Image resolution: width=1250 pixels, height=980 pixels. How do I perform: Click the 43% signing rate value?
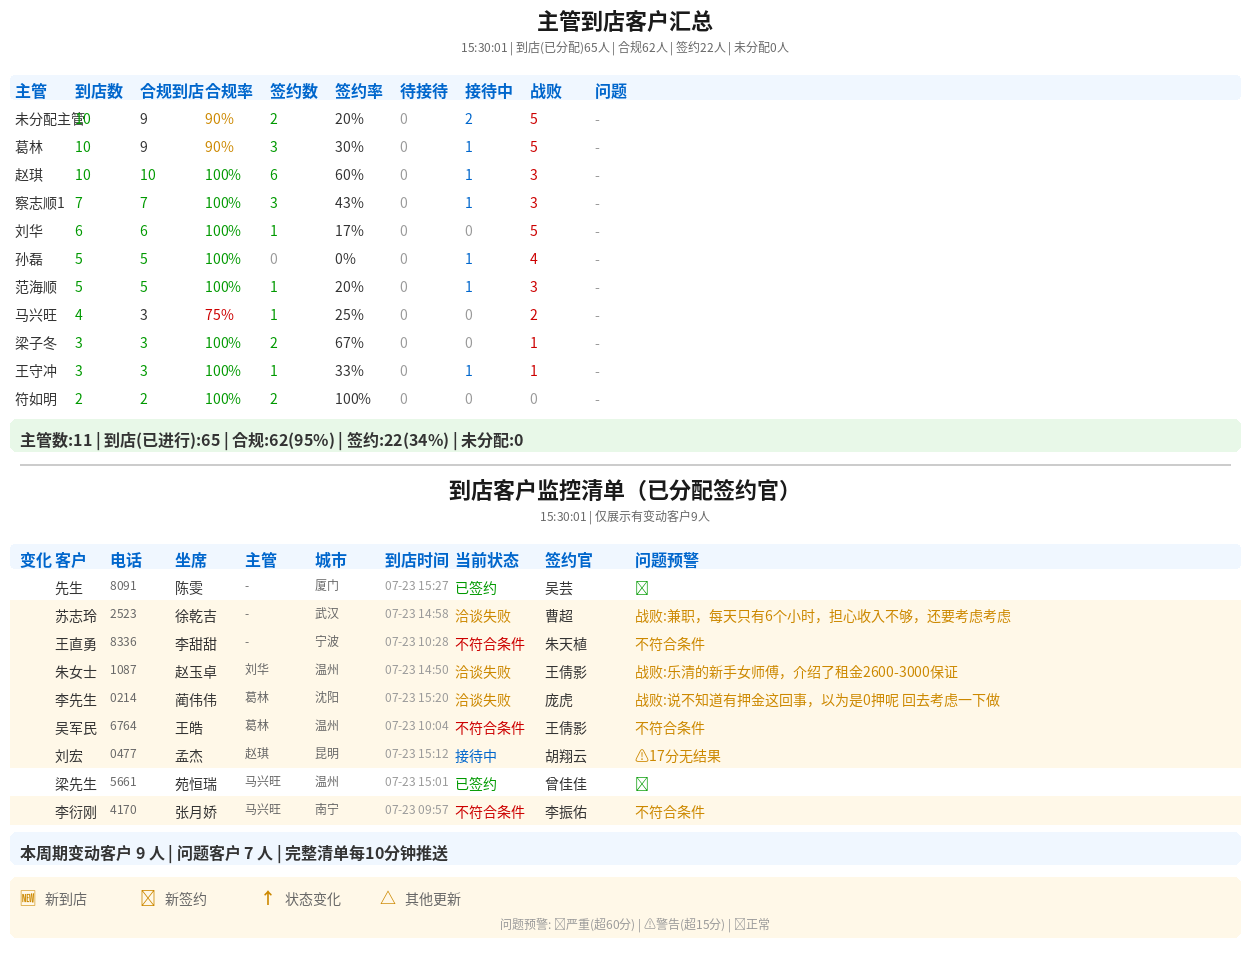coord(349,203)
